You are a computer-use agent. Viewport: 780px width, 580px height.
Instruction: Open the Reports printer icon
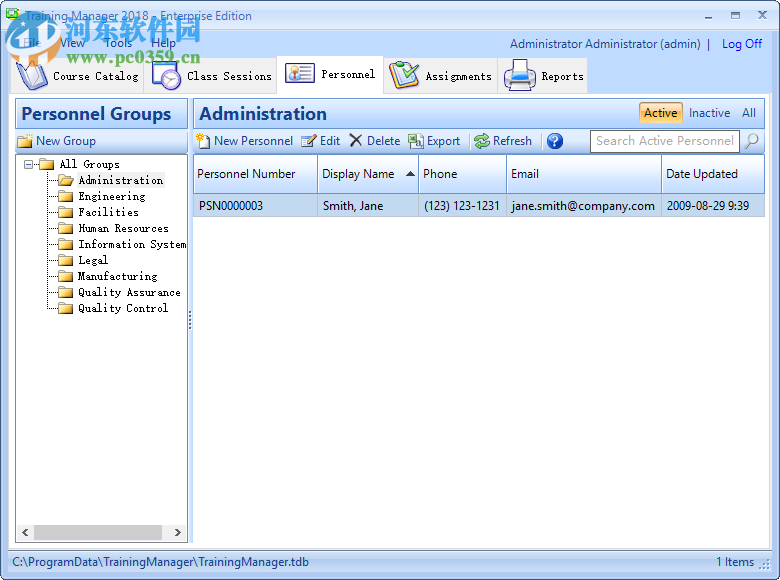[520, 76]
